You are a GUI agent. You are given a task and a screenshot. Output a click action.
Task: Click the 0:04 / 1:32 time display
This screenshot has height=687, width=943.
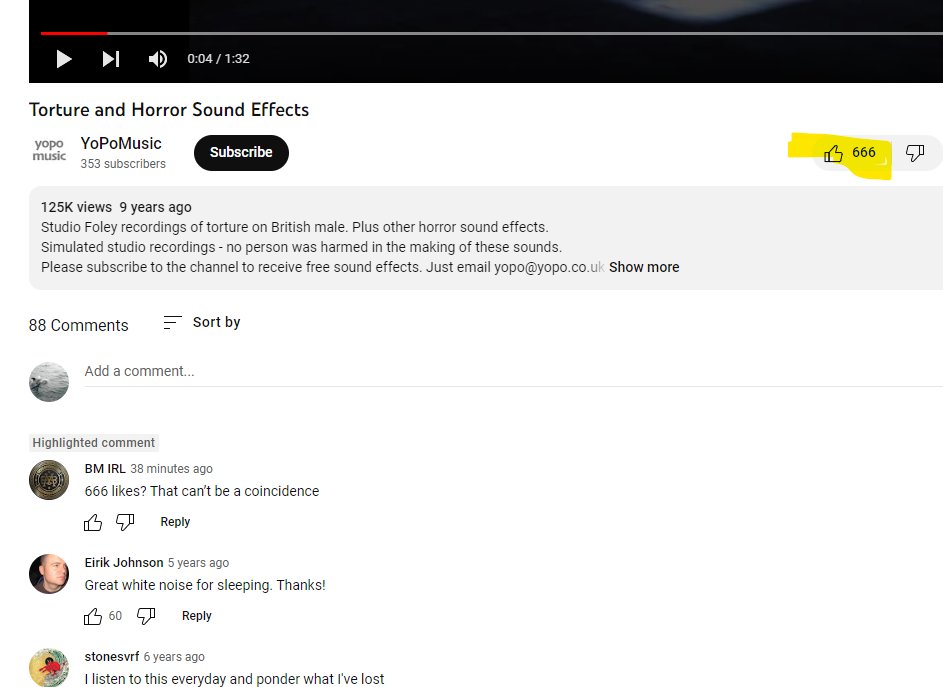pyautogui.click(x=218, y=59)
